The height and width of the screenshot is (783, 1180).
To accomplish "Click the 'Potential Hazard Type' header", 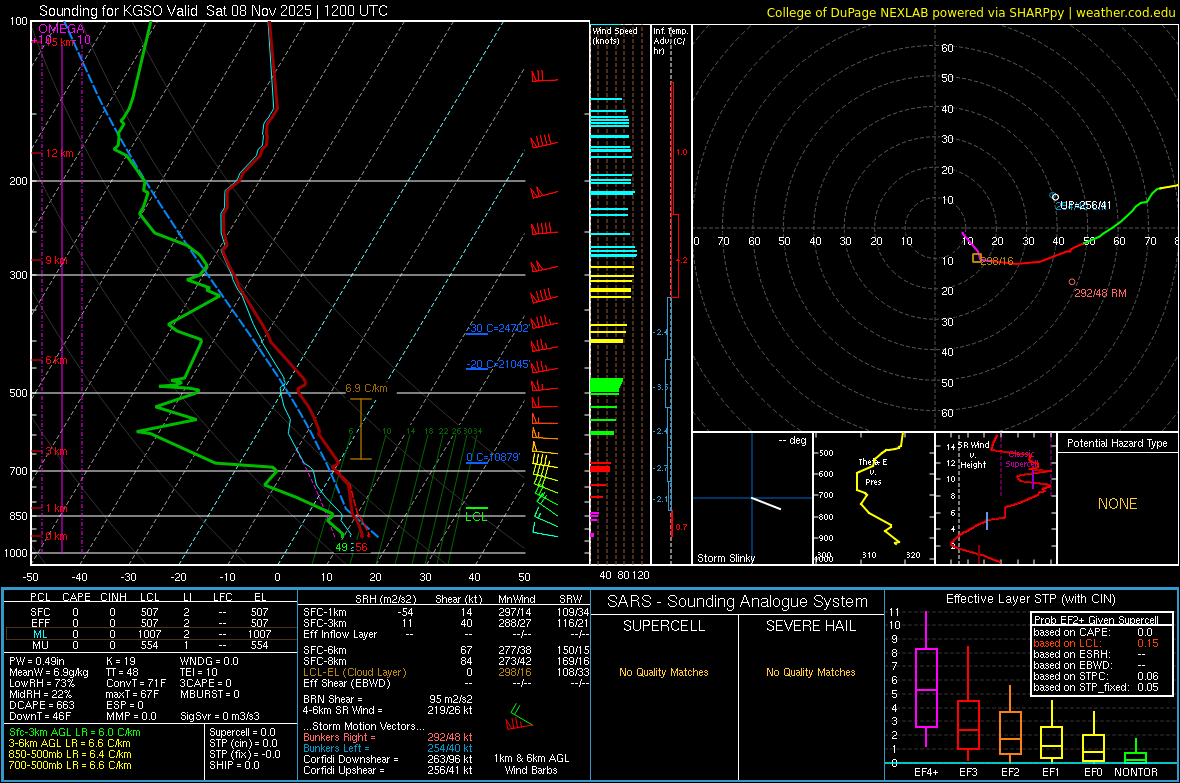I will (x=1118, y=443).
